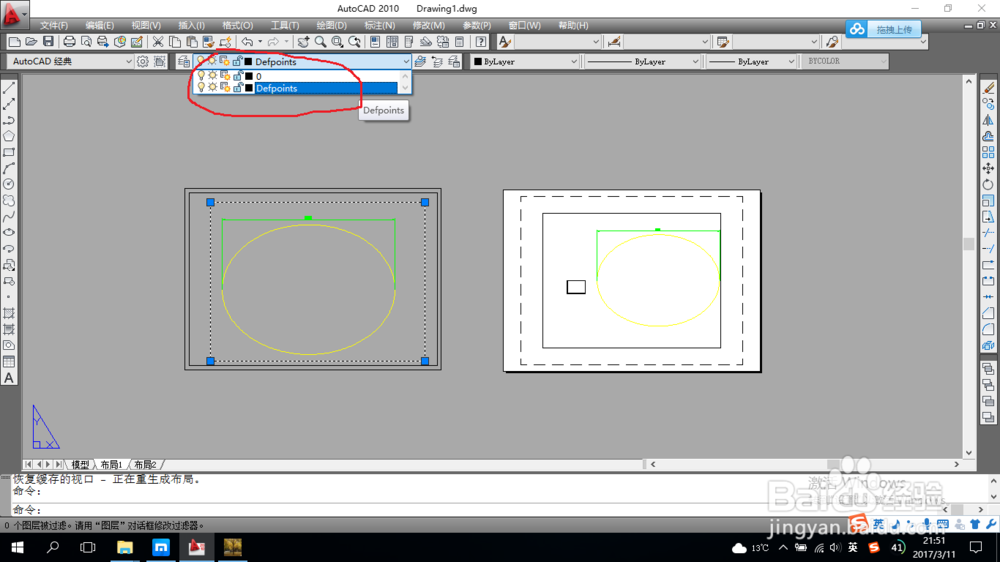This screenshot has width=1000, height=562.
Task: Activate the Zoom realtime magnifier
Action: (x=320, y=42)
